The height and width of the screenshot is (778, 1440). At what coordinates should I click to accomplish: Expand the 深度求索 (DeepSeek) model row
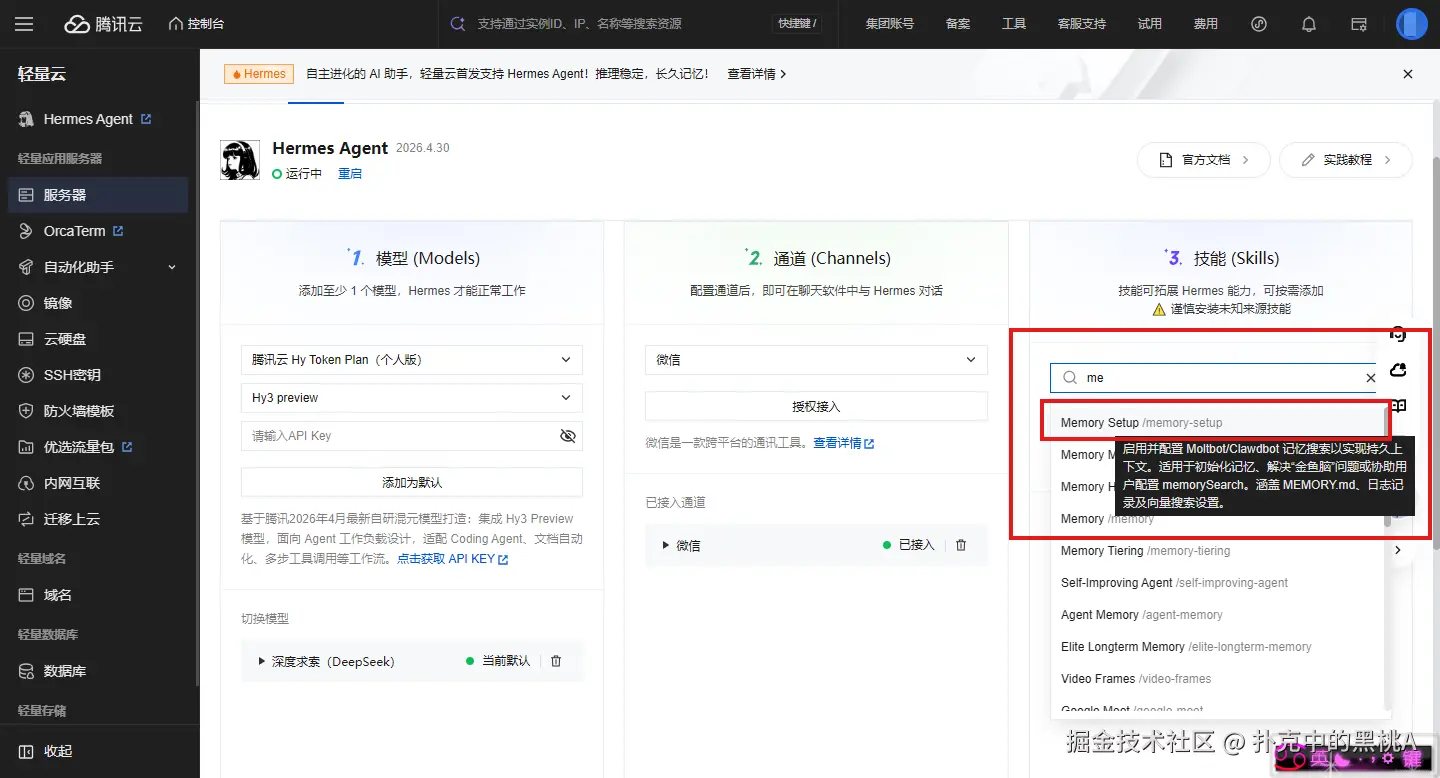(262, 661)
